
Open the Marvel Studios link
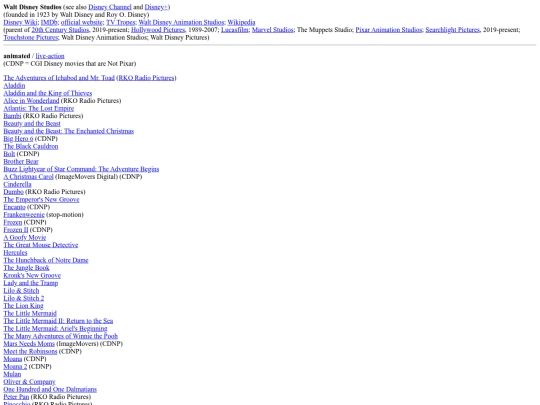(272, 30)
